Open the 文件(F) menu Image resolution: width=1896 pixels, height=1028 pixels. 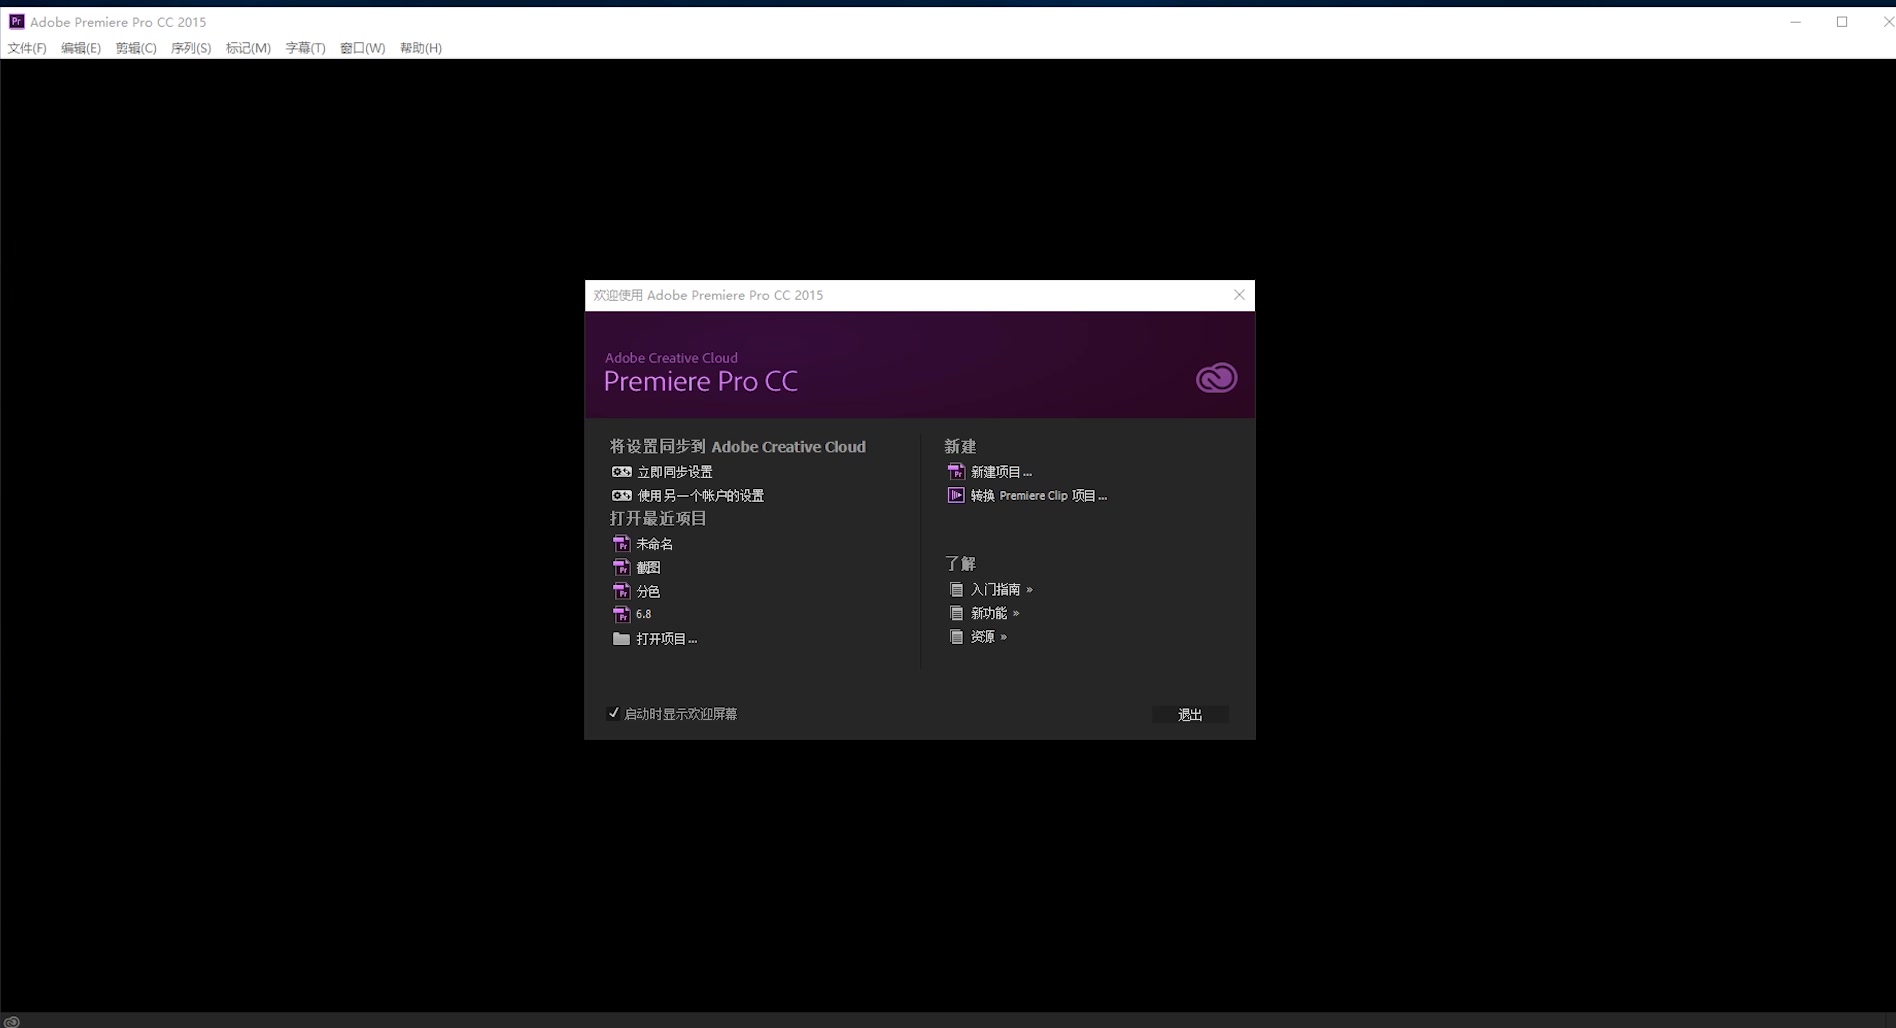click(x=27, y=48)
